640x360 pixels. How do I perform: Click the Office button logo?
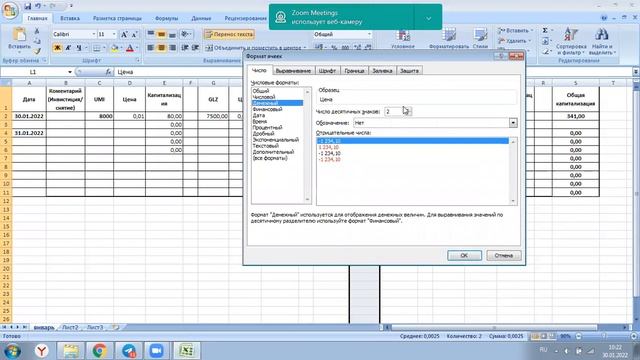pos(9,10)
